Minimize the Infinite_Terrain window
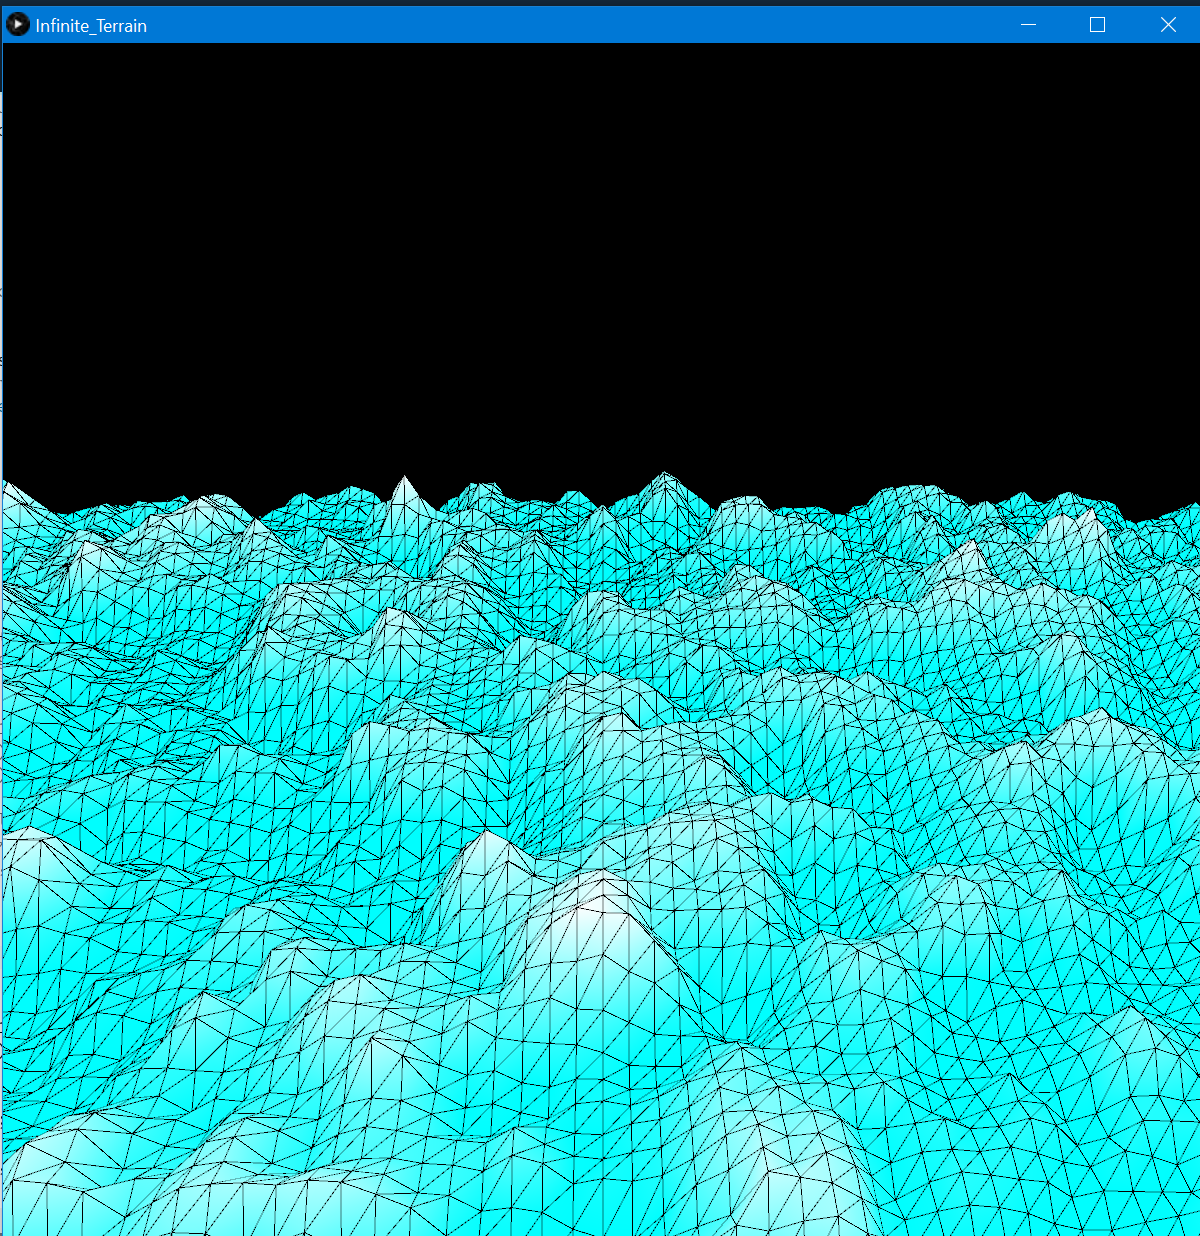1200x1236 pixels. [x=1028, y=24]
